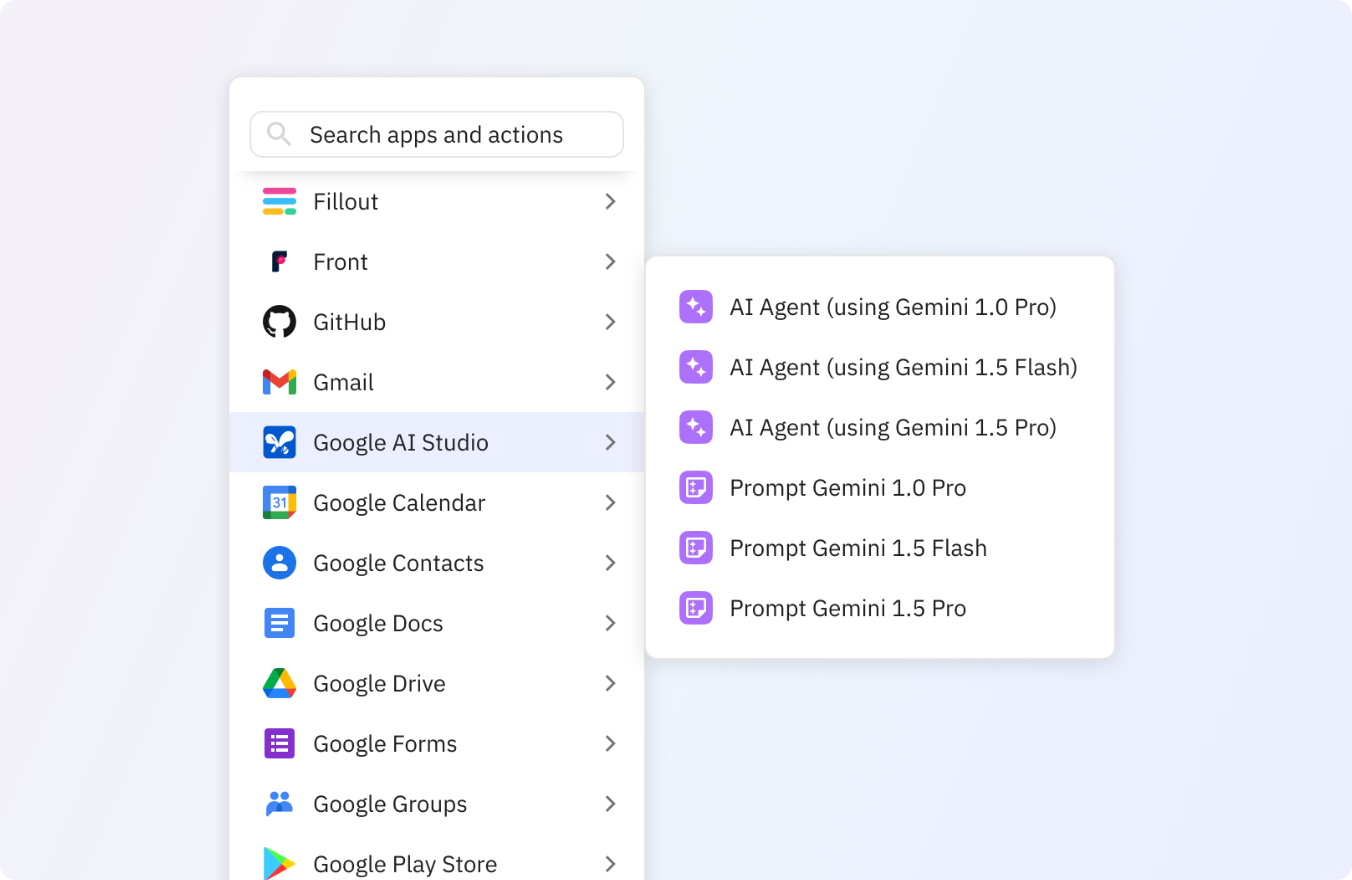This screenshot has height=880, width=1352.
Task: Click the Gmail envelope icon
Action: (x=279, y=382)
